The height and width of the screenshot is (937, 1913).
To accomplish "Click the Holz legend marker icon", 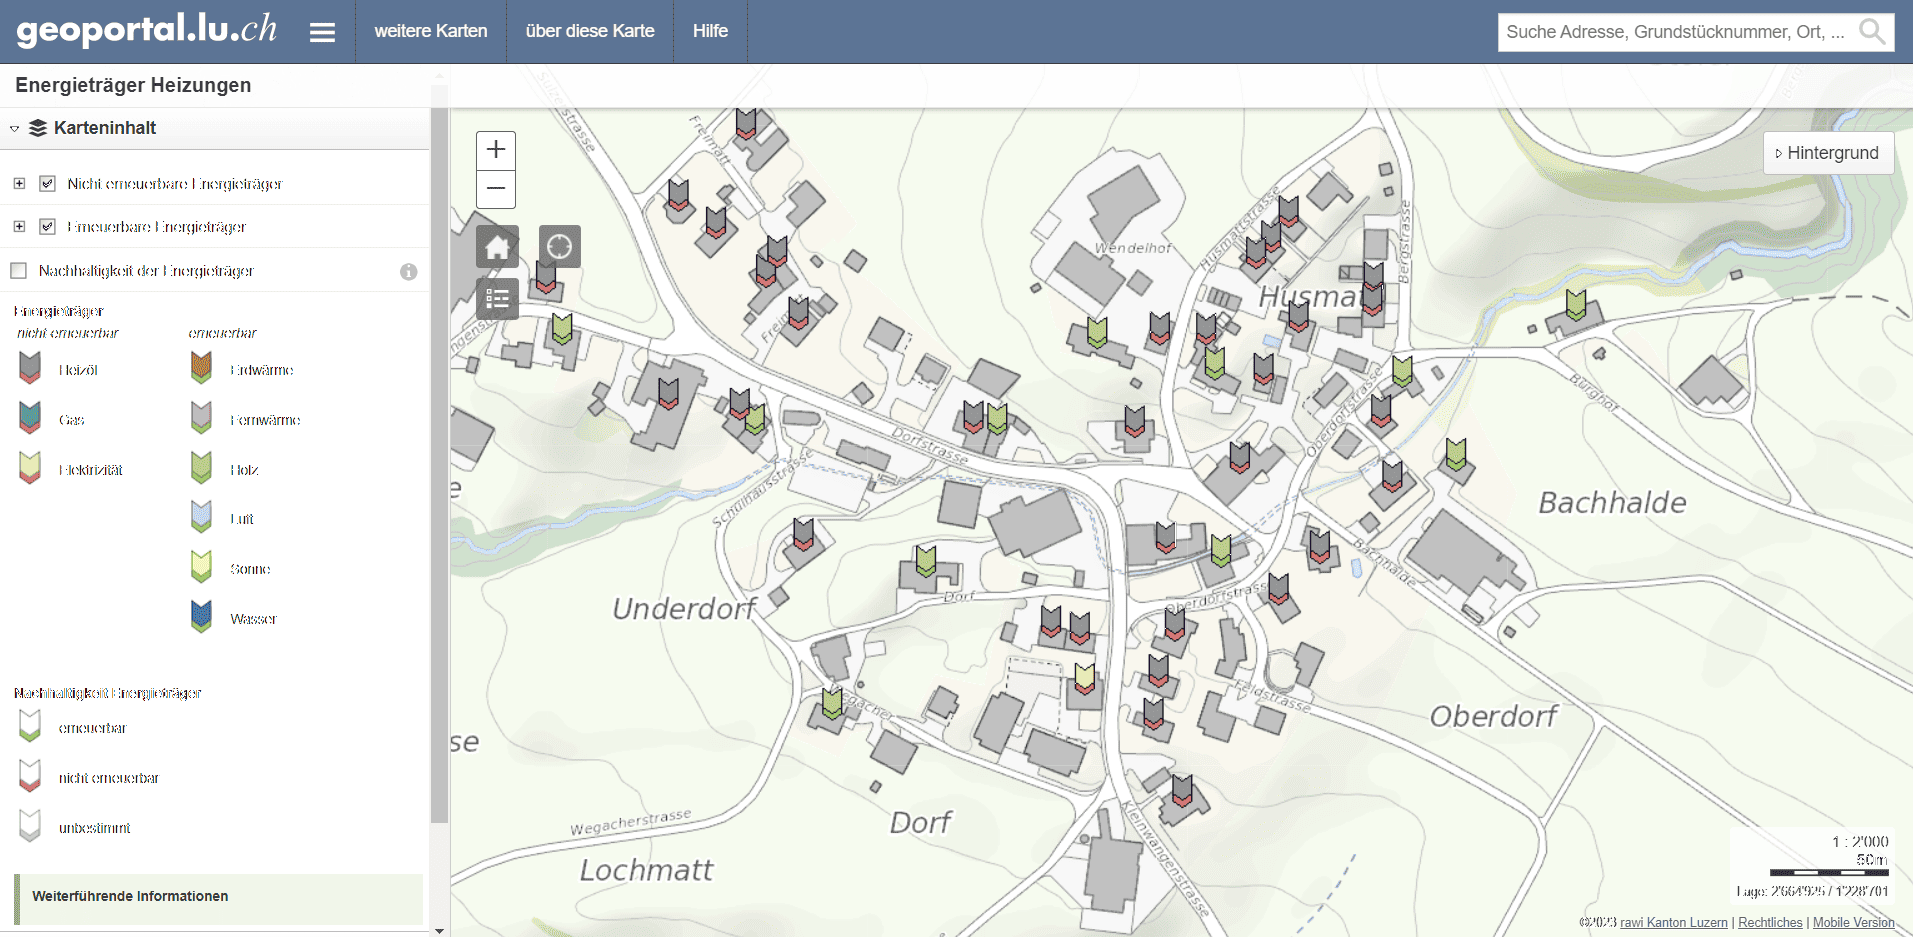I will (201, 468).
